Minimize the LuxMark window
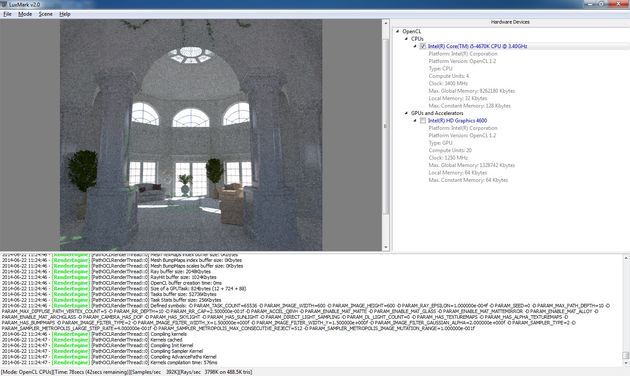The image size is (630, 376). [590, 4]
